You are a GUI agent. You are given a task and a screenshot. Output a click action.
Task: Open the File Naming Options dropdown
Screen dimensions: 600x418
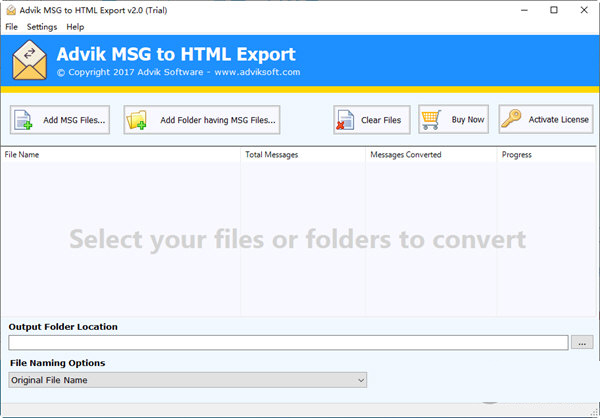188,380
